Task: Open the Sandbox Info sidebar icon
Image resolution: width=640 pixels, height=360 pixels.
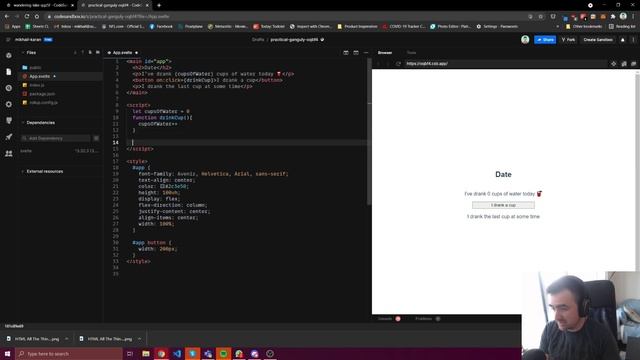Action: point(9,55)
